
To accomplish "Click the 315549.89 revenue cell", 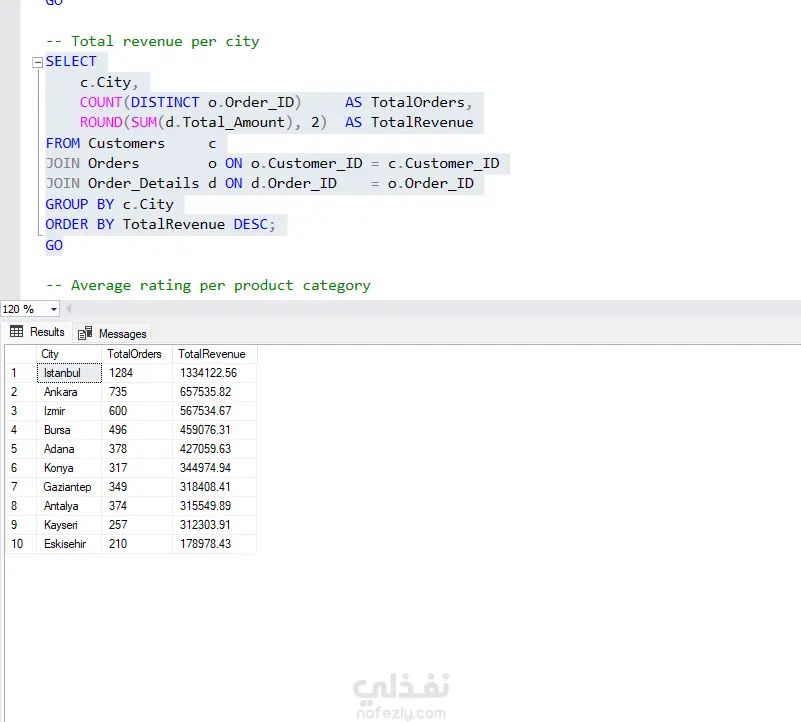I will (x=215, y=506).
